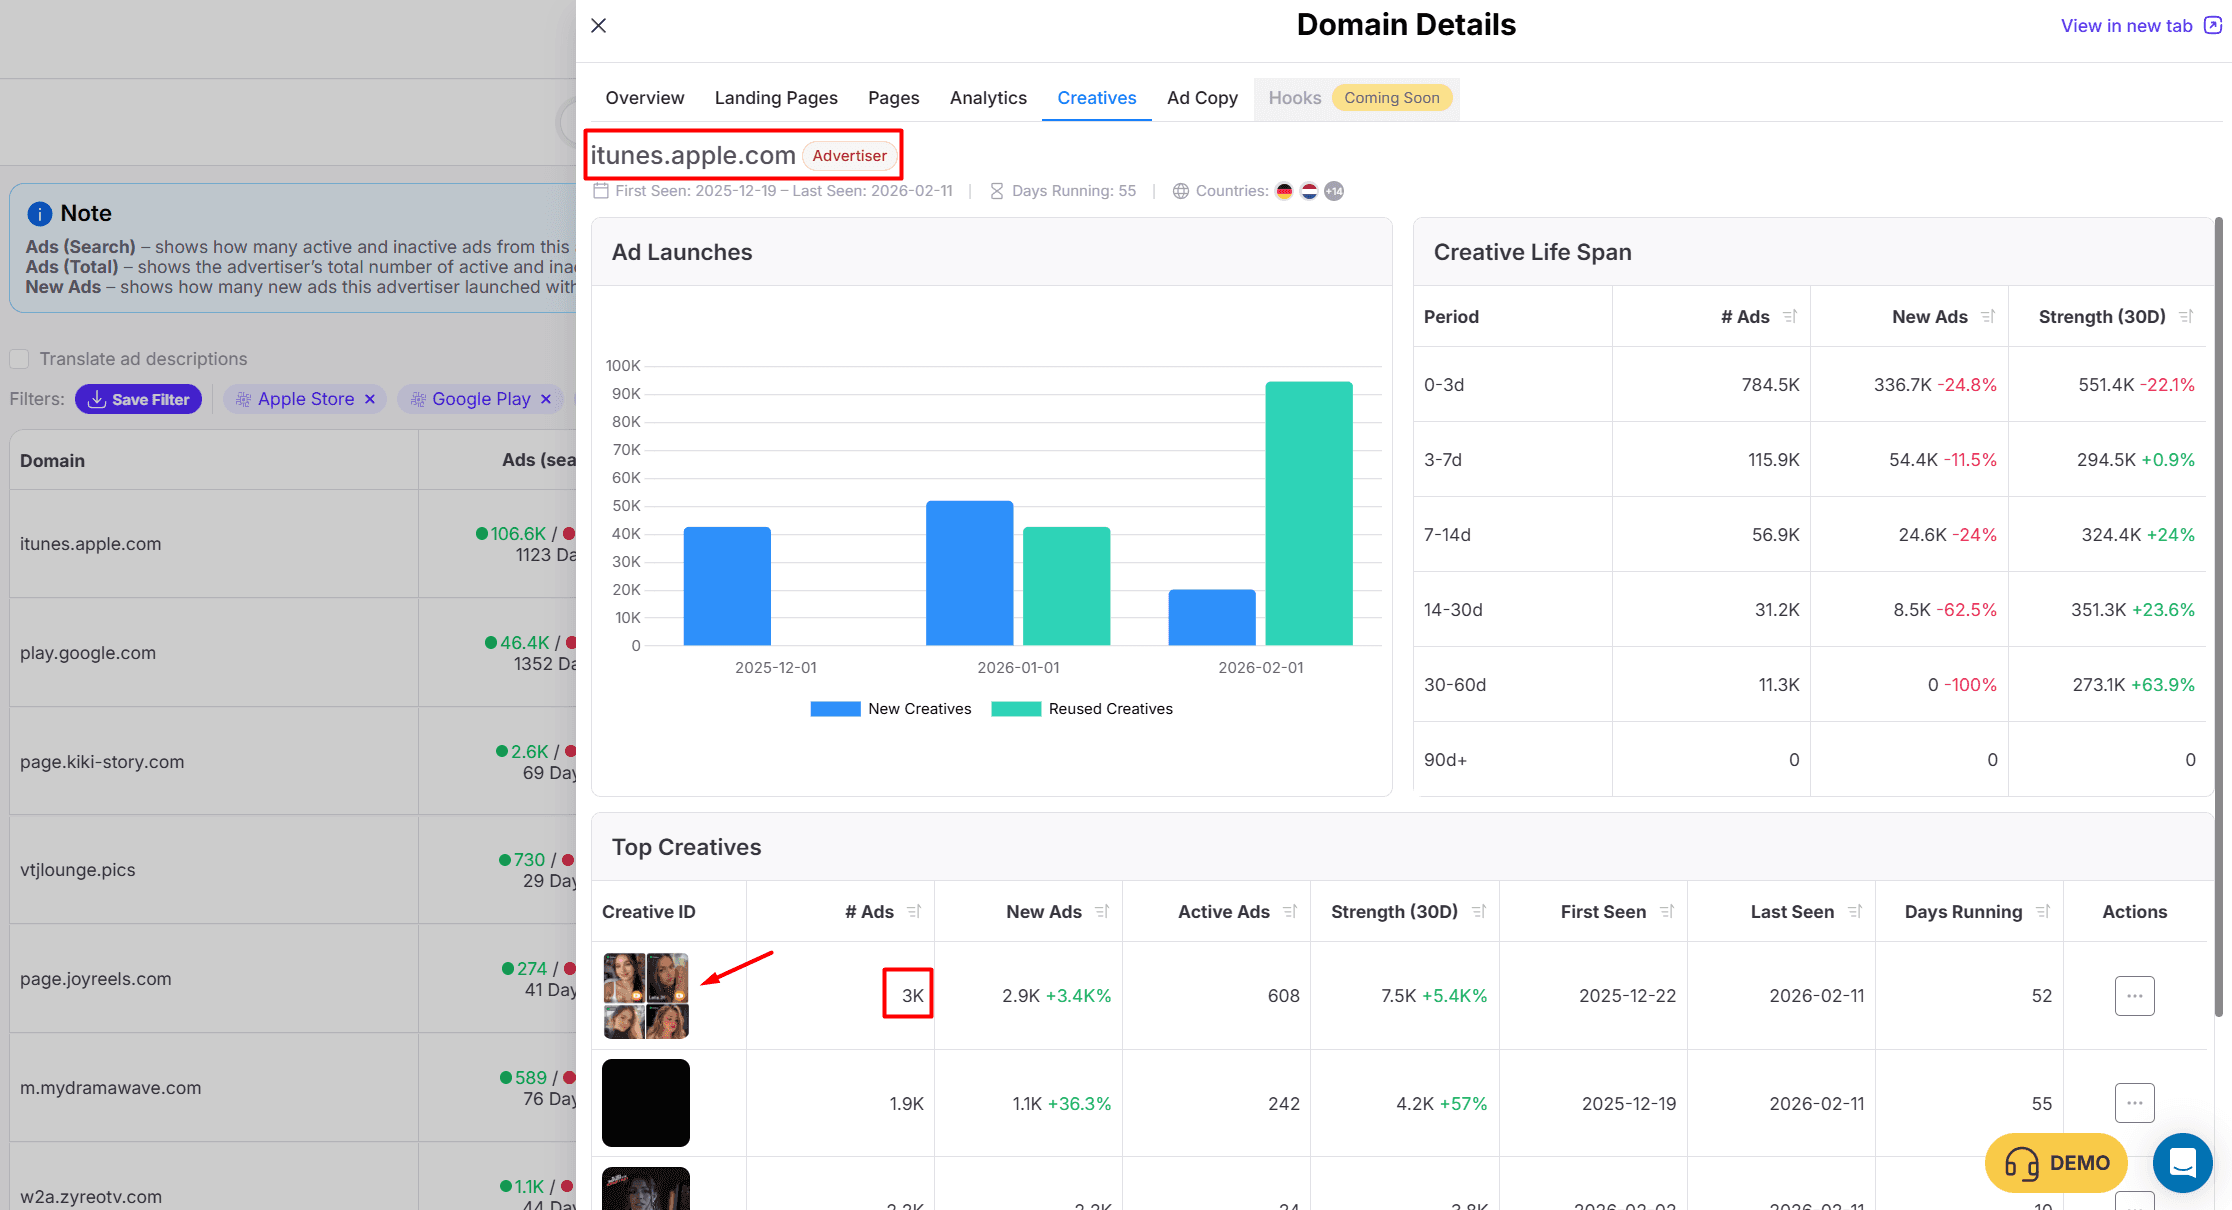
Task: Click the Save Filter button
Action: tap(139, 399)
